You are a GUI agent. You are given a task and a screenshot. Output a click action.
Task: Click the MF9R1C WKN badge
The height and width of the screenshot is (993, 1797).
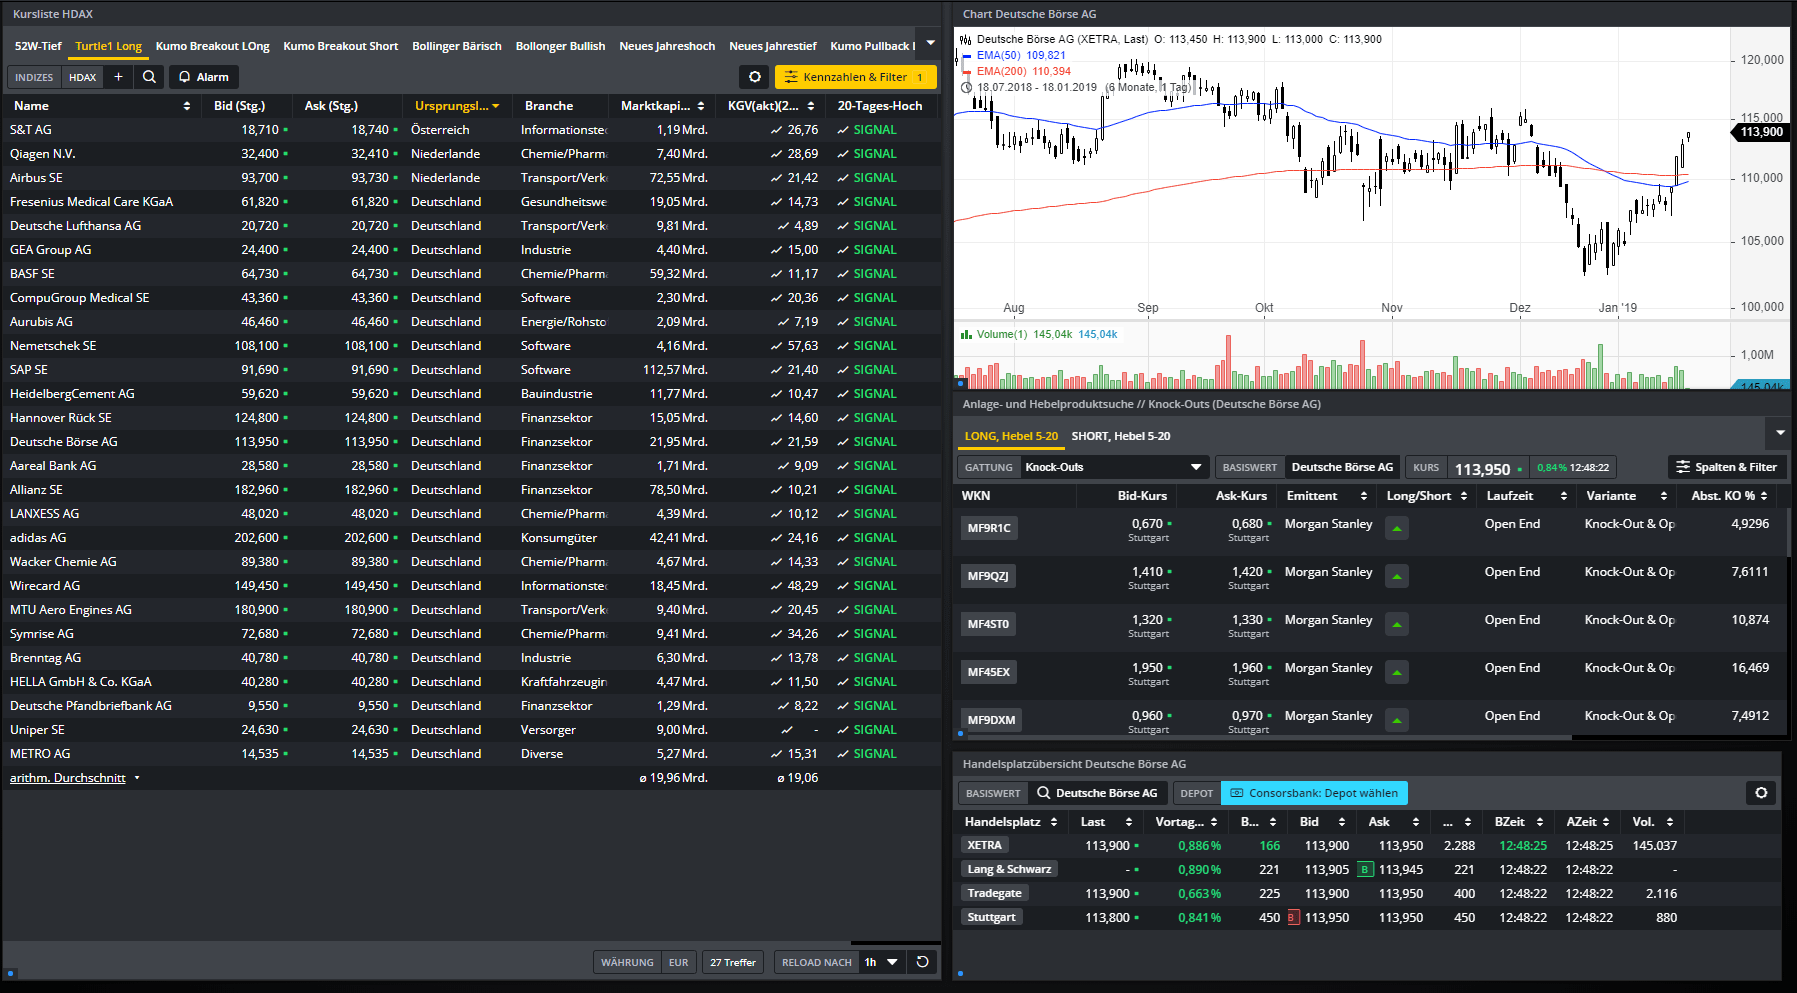(x=989, y=528)
